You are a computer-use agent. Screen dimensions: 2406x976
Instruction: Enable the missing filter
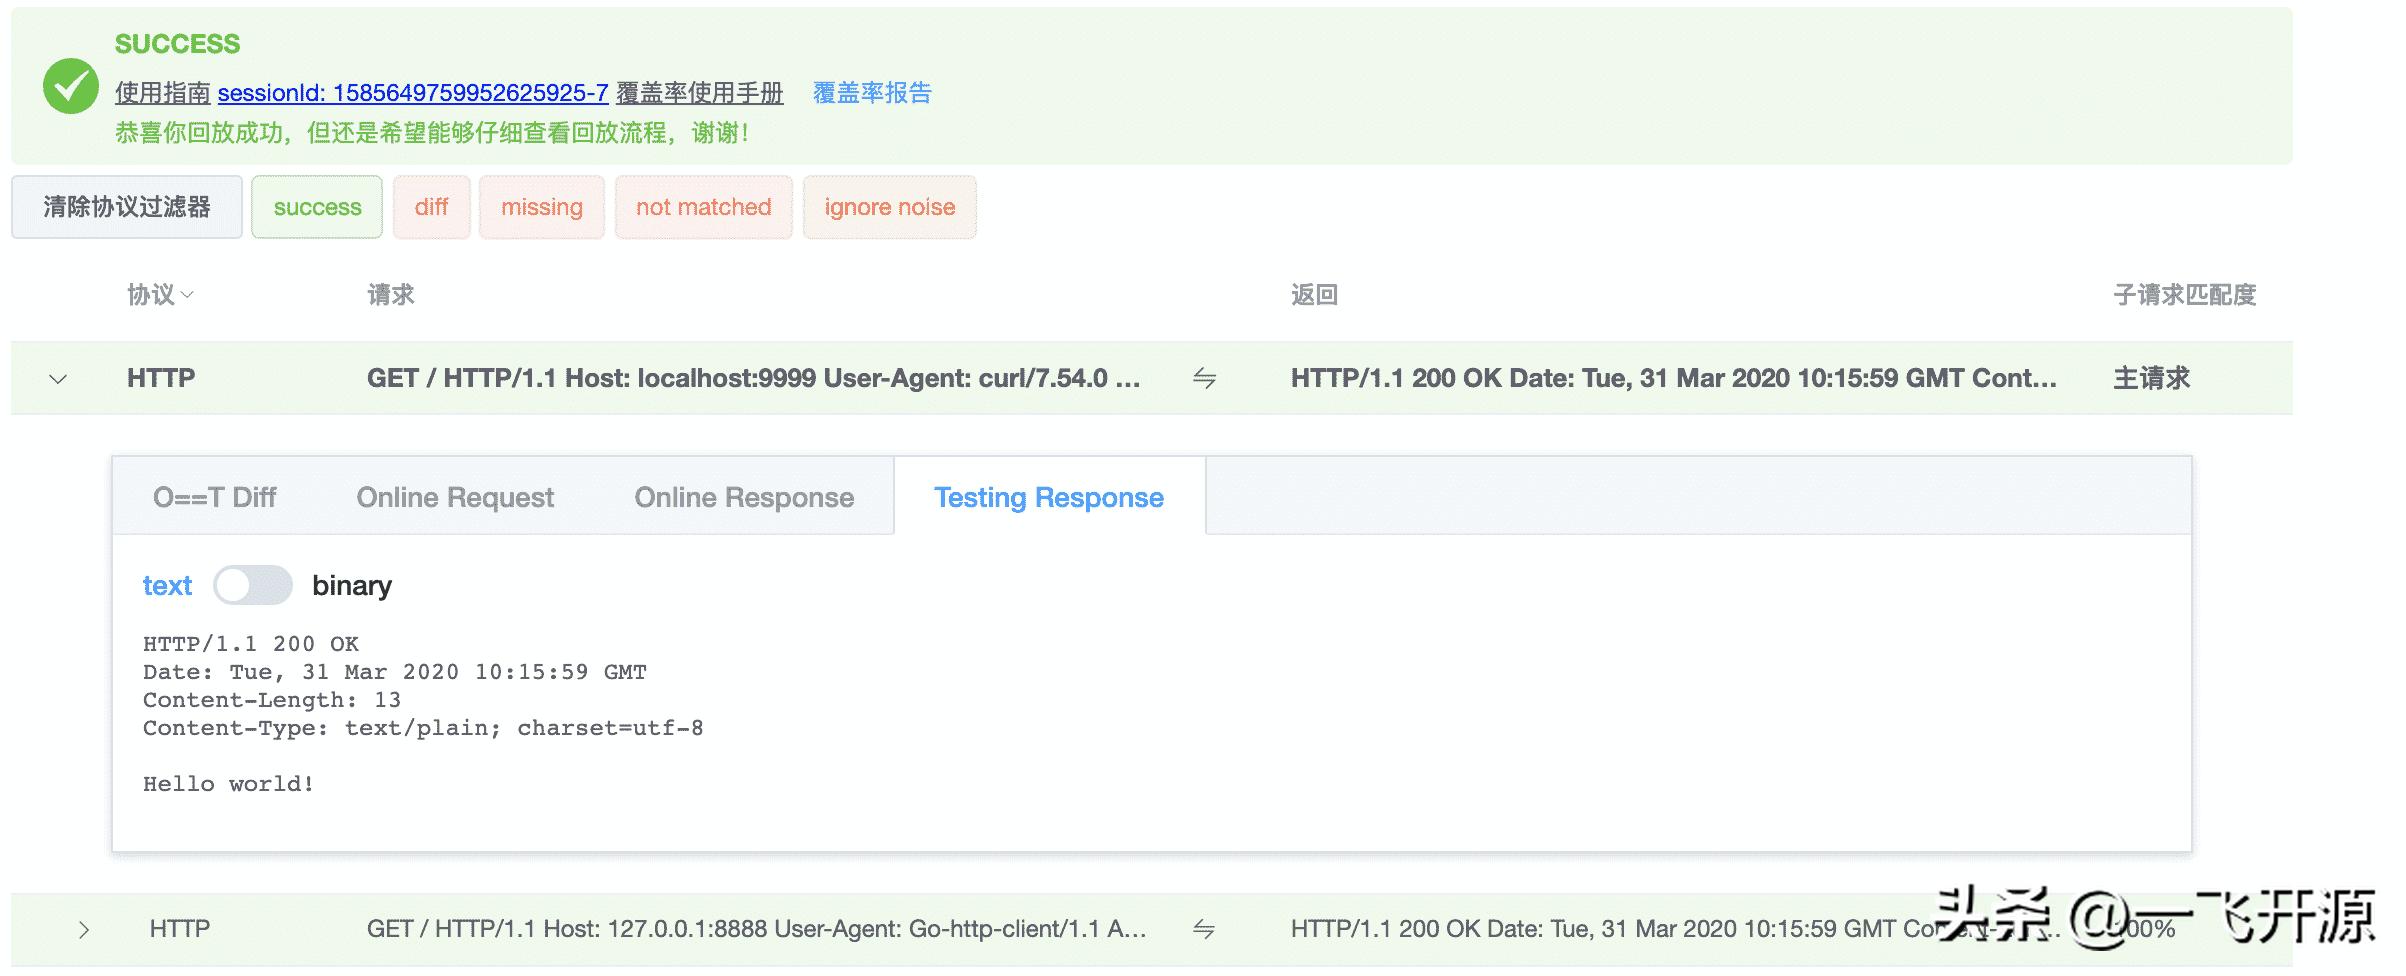(541, 207)
